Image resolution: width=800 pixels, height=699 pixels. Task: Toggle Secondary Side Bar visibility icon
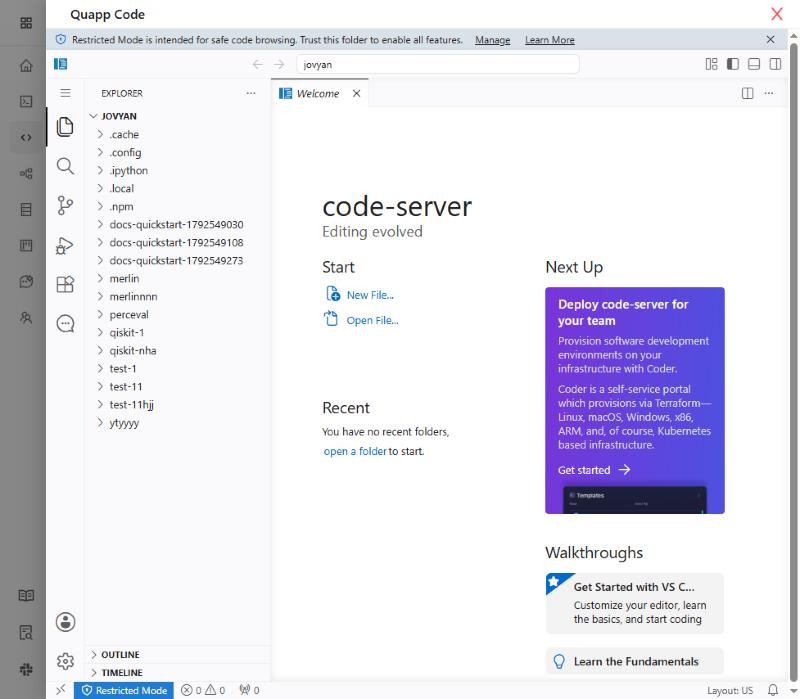click(x=775, y=64)
